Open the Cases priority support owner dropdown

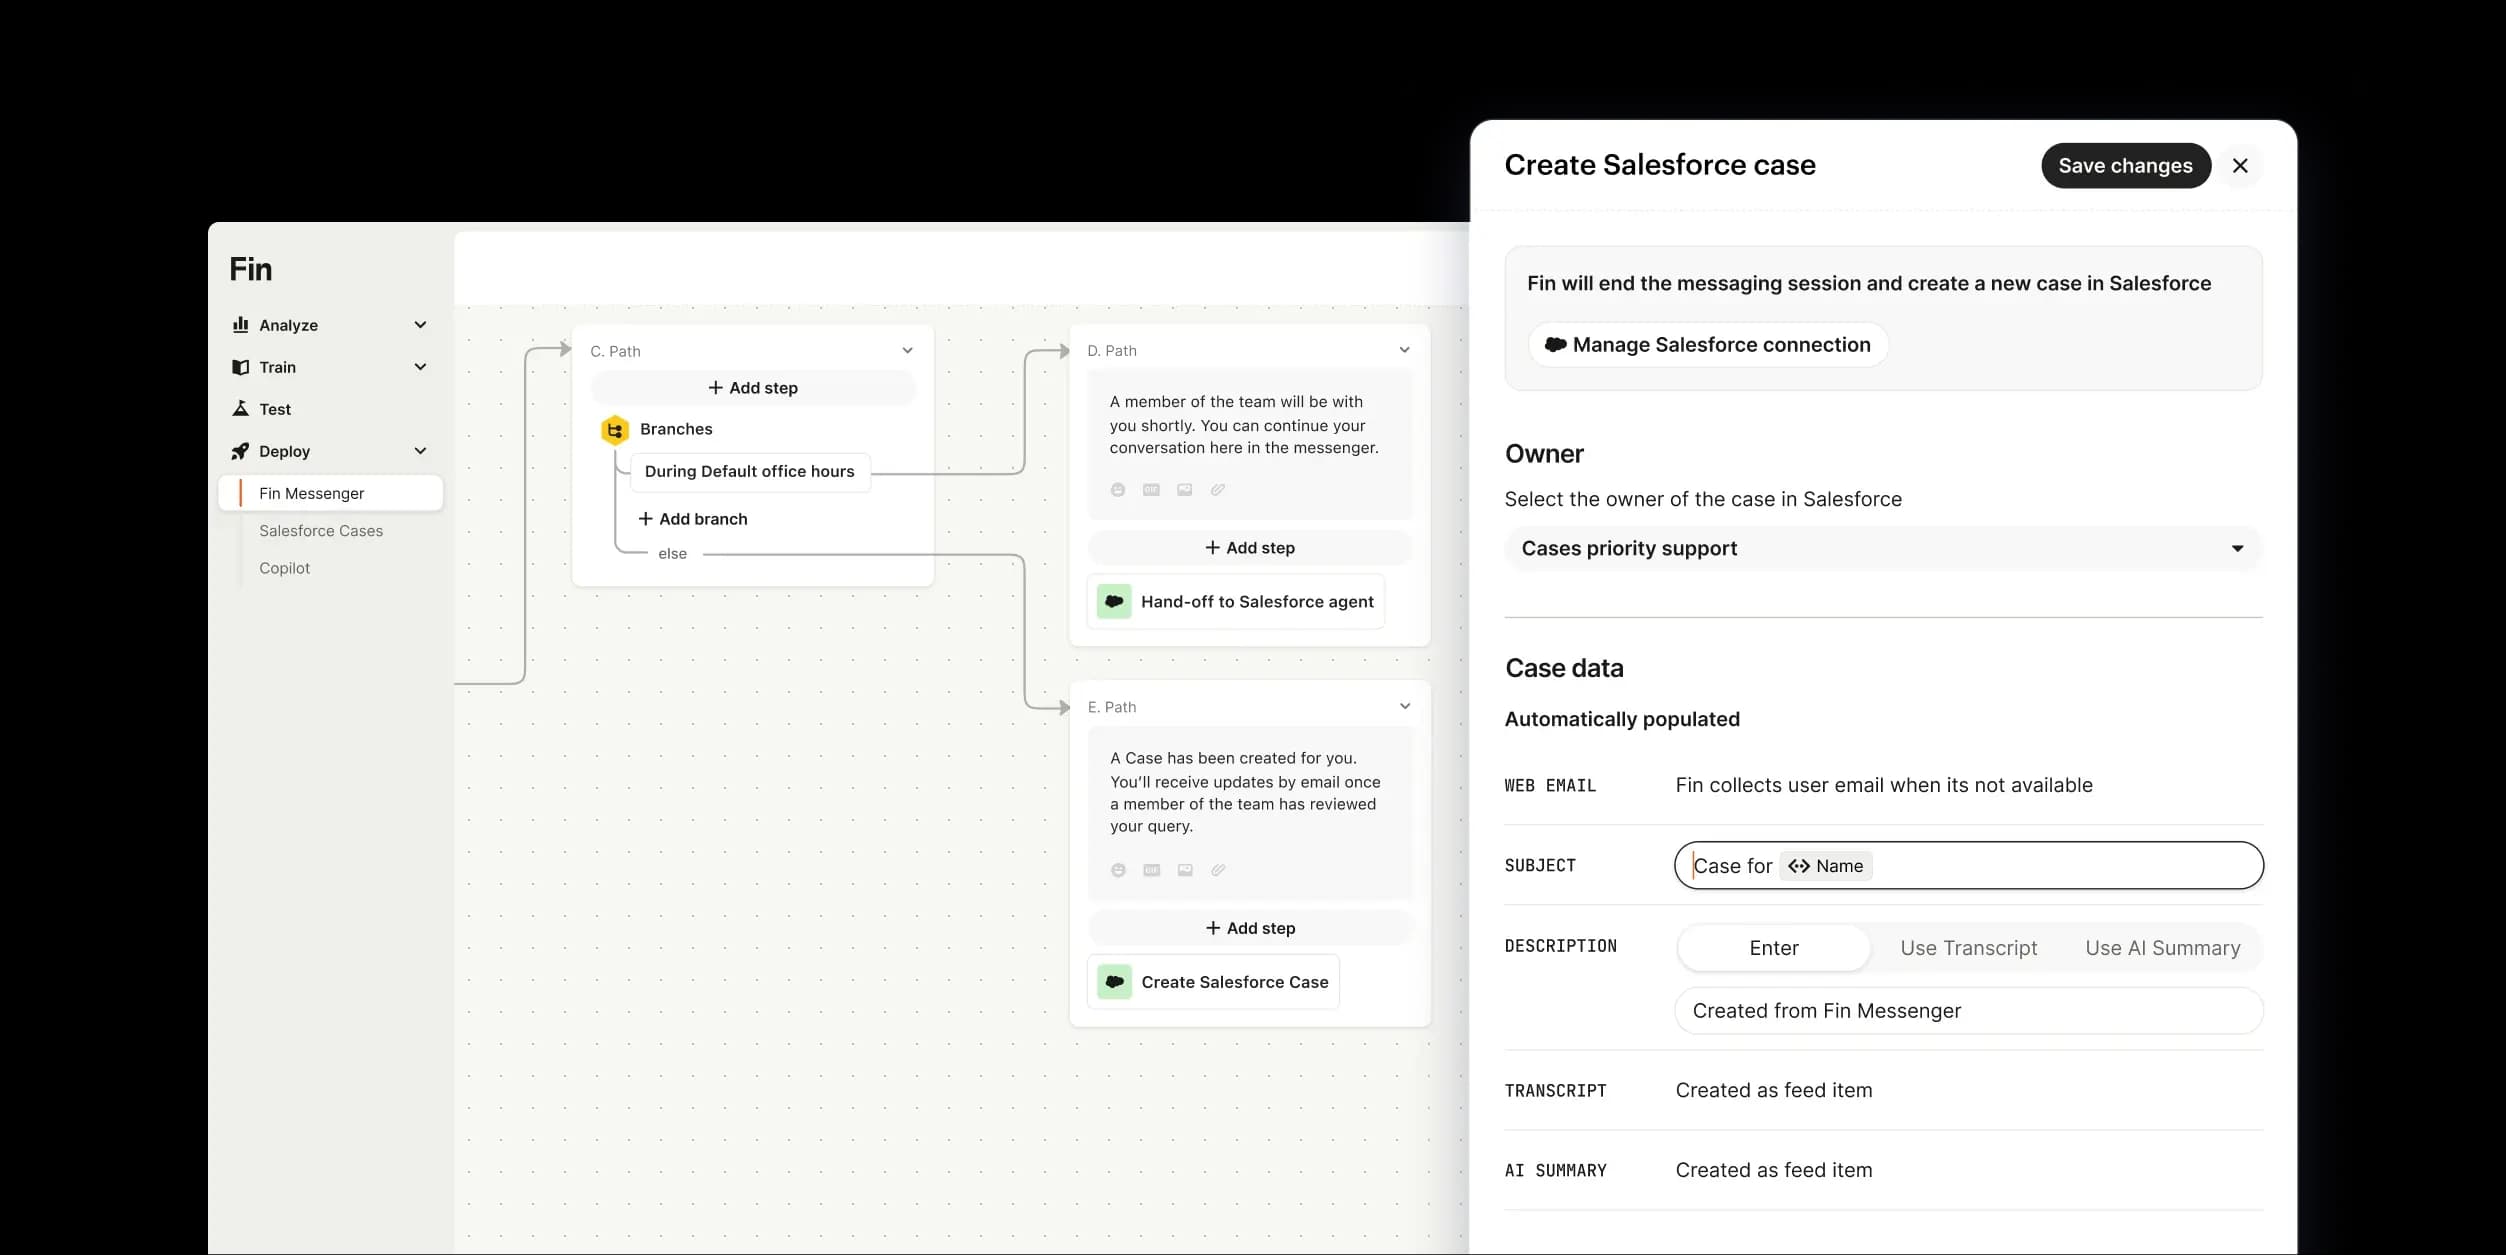point(1883,548)
